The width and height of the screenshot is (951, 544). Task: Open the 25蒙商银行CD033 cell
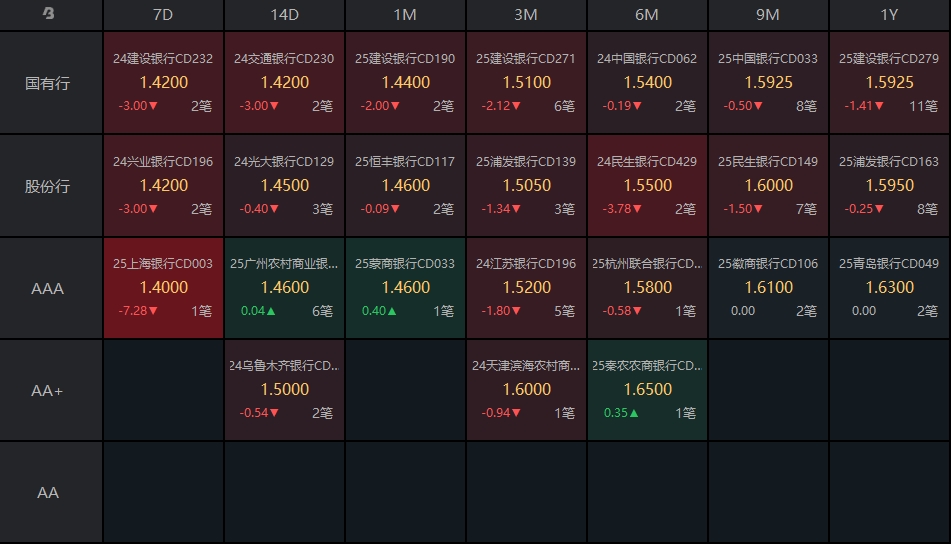(x=405, y=288)
